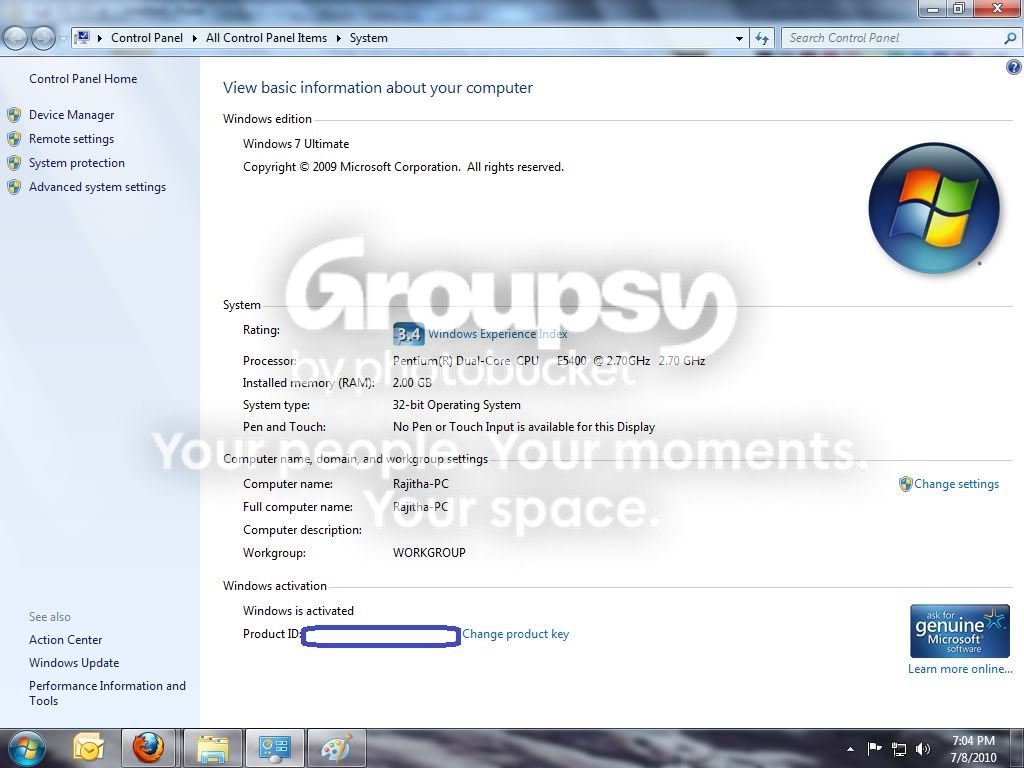
Task: Click the computer icon in address bar
Action: [x=82, y=38]
